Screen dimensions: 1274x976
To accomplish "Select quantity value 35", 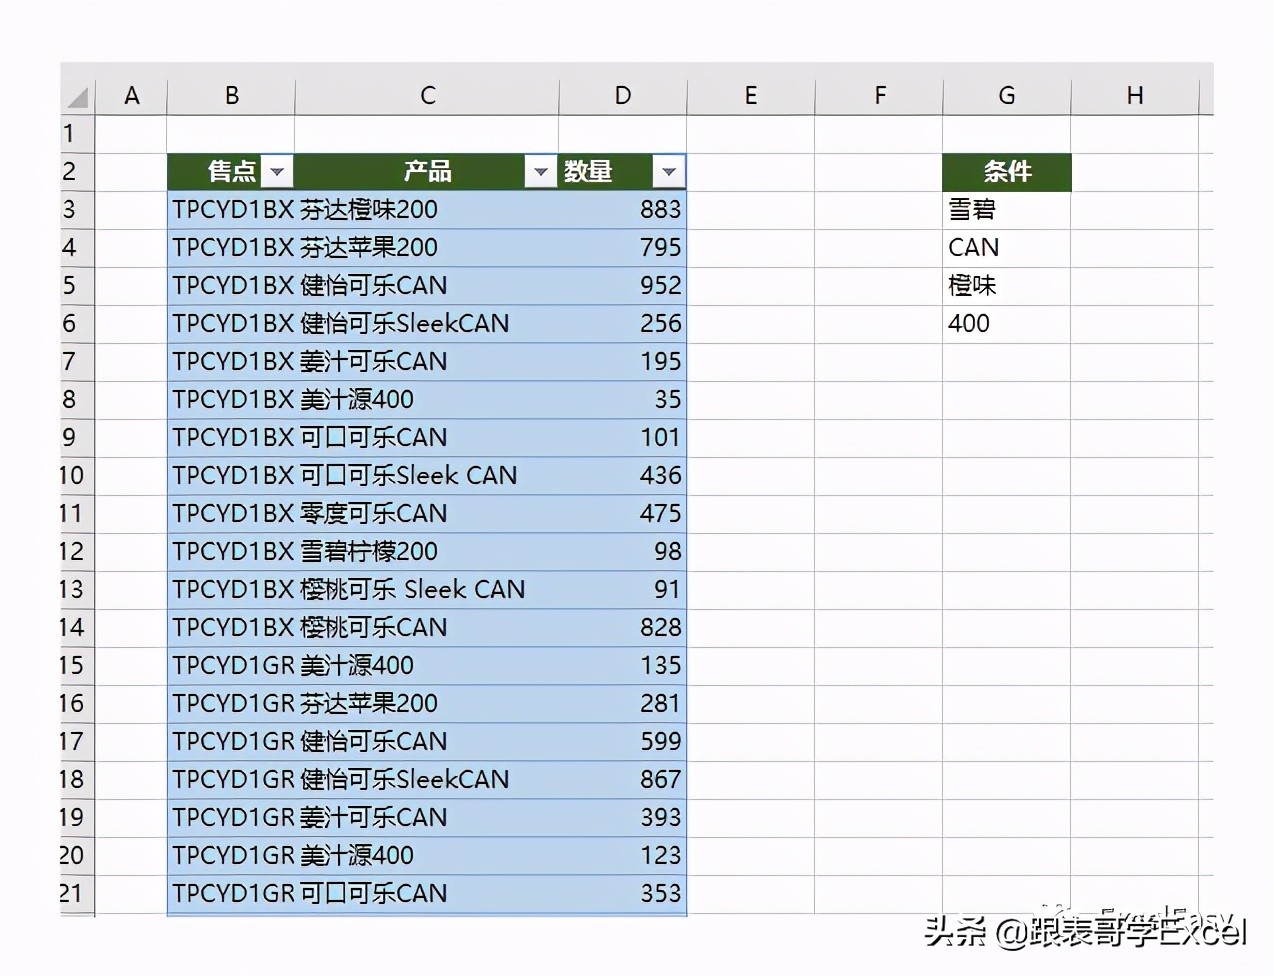I will coord(623,400).
